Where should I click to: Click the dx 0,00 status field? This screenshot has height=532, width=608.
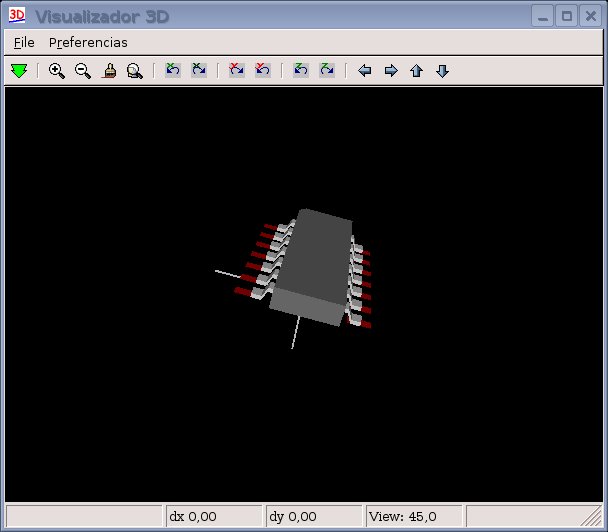click(x=213, y=517)
